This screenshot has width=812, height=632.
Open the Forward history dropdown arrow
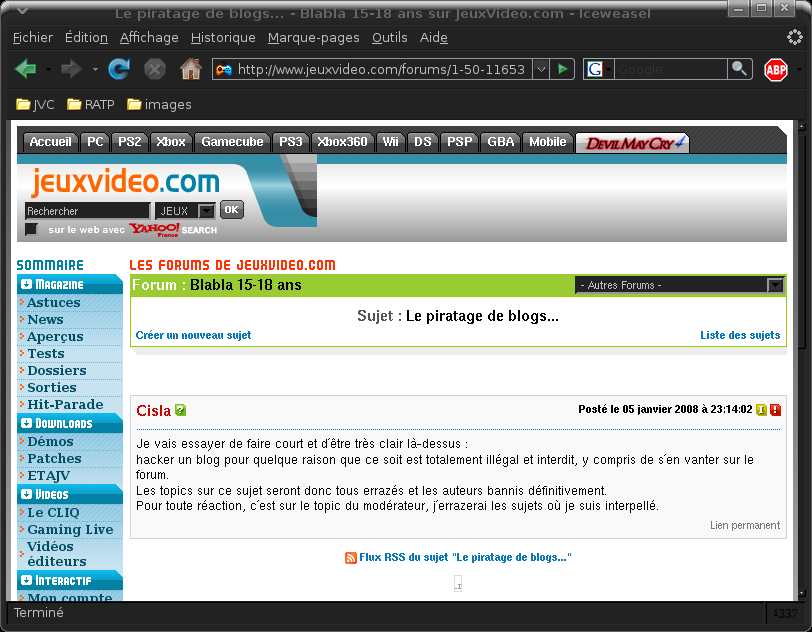point(95,69)
